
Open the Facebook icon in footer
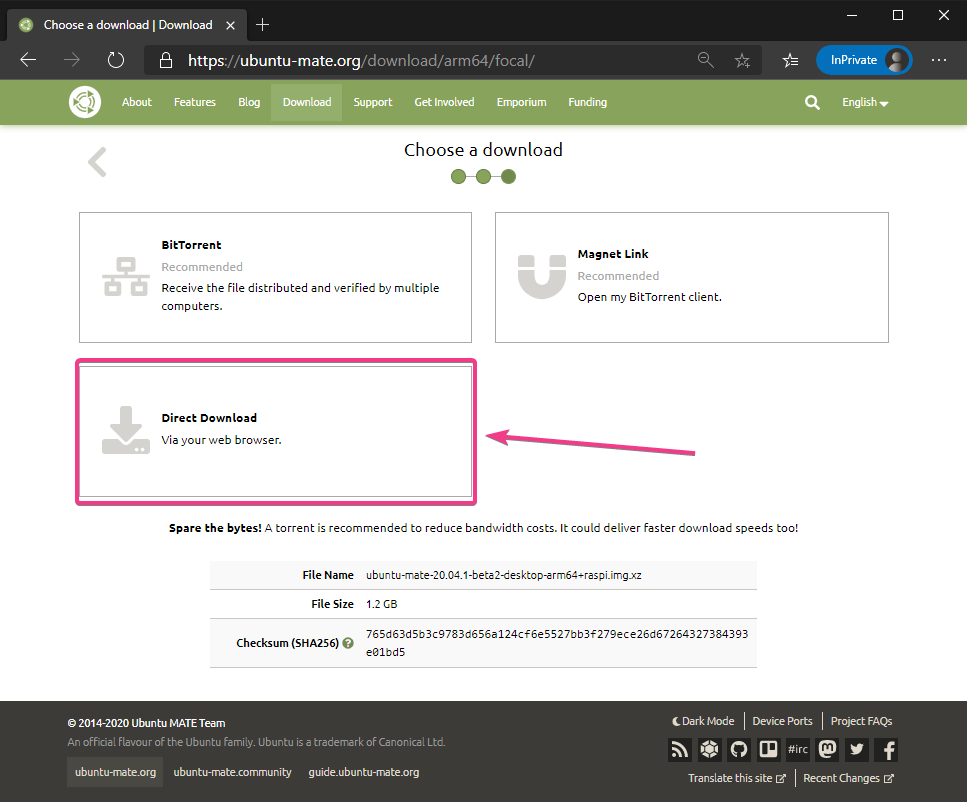(886, 750)
